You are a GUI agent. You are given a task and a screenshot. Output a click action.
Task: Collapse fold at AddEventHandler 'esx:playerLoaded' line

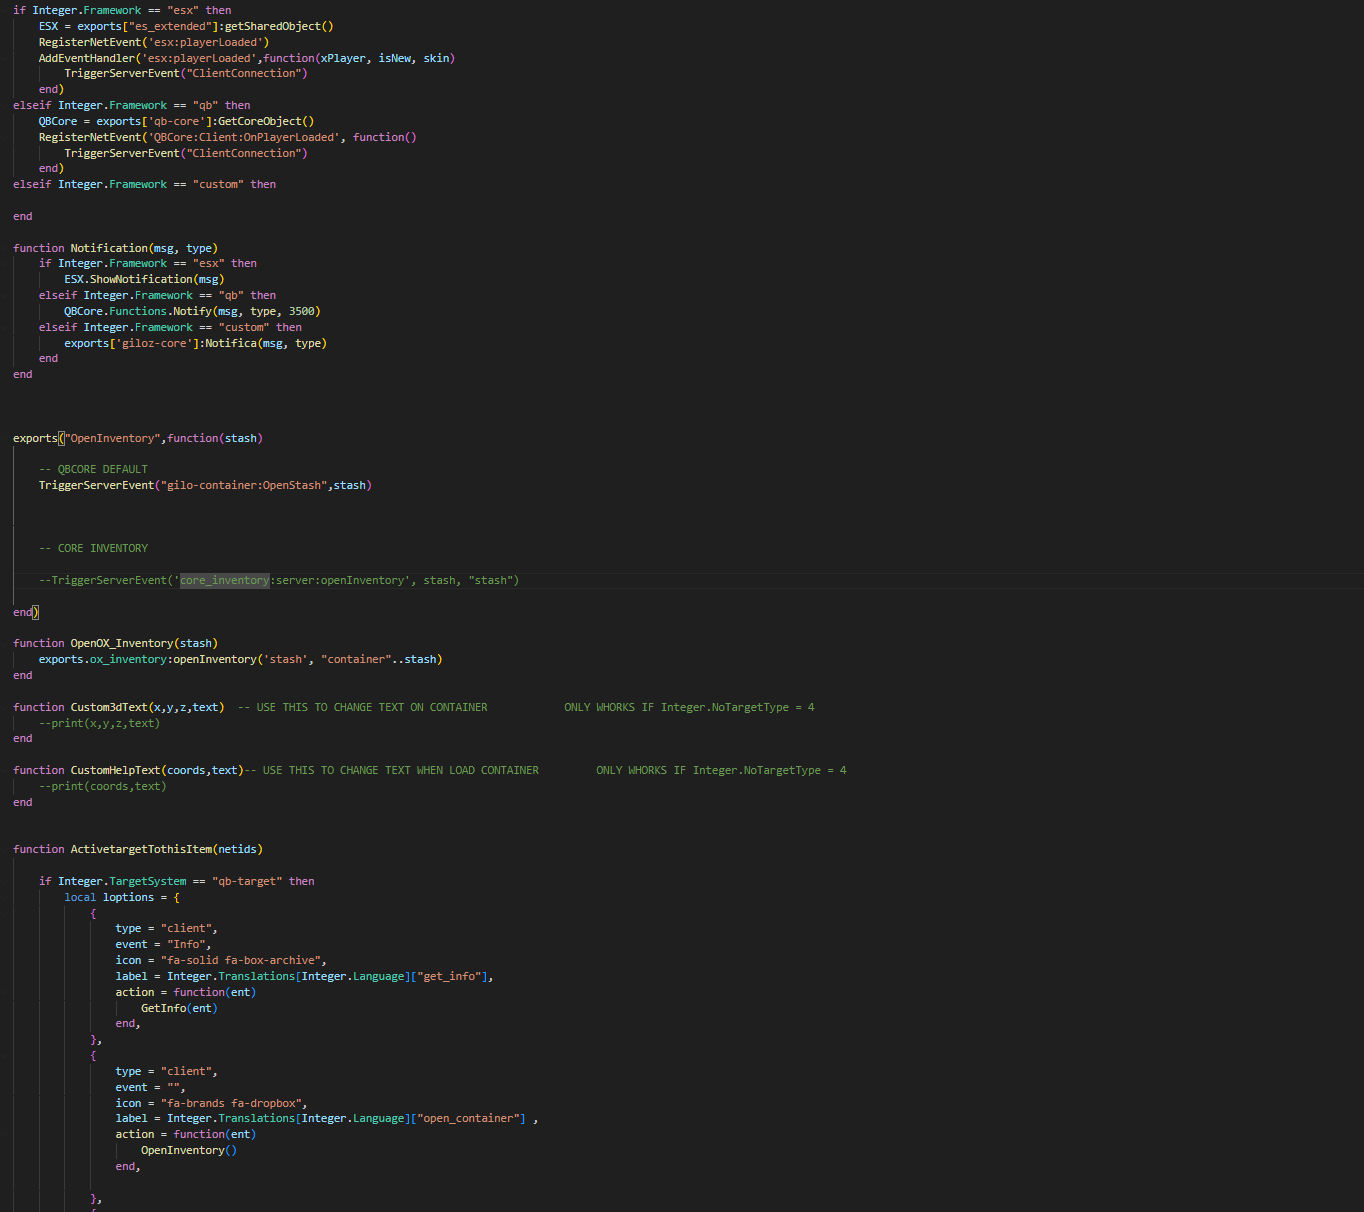pyautogui.click(x=5, y=58)
